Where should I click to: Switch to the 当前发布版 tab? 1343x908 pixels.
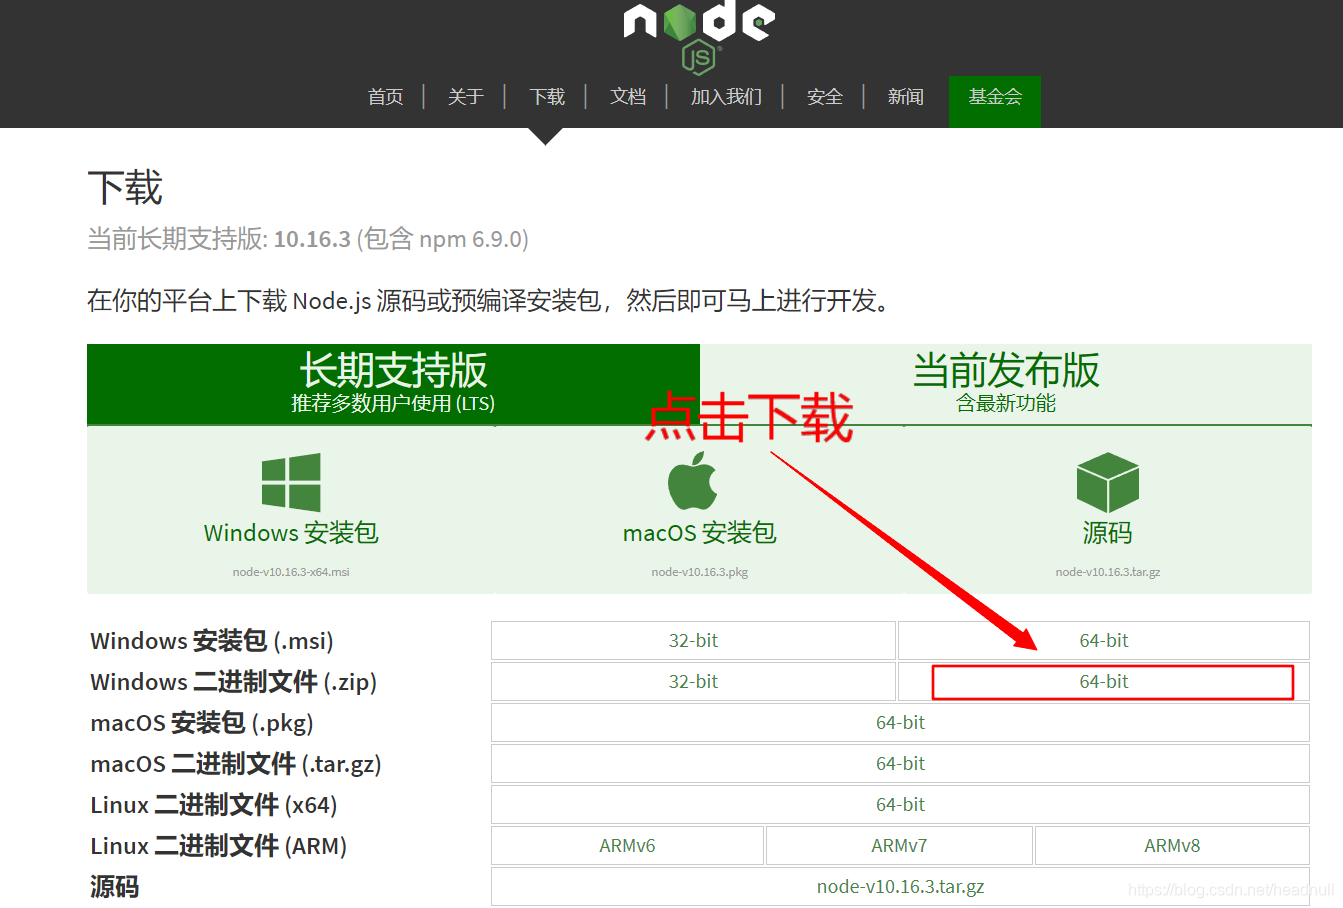click(x=1006, y=384)
